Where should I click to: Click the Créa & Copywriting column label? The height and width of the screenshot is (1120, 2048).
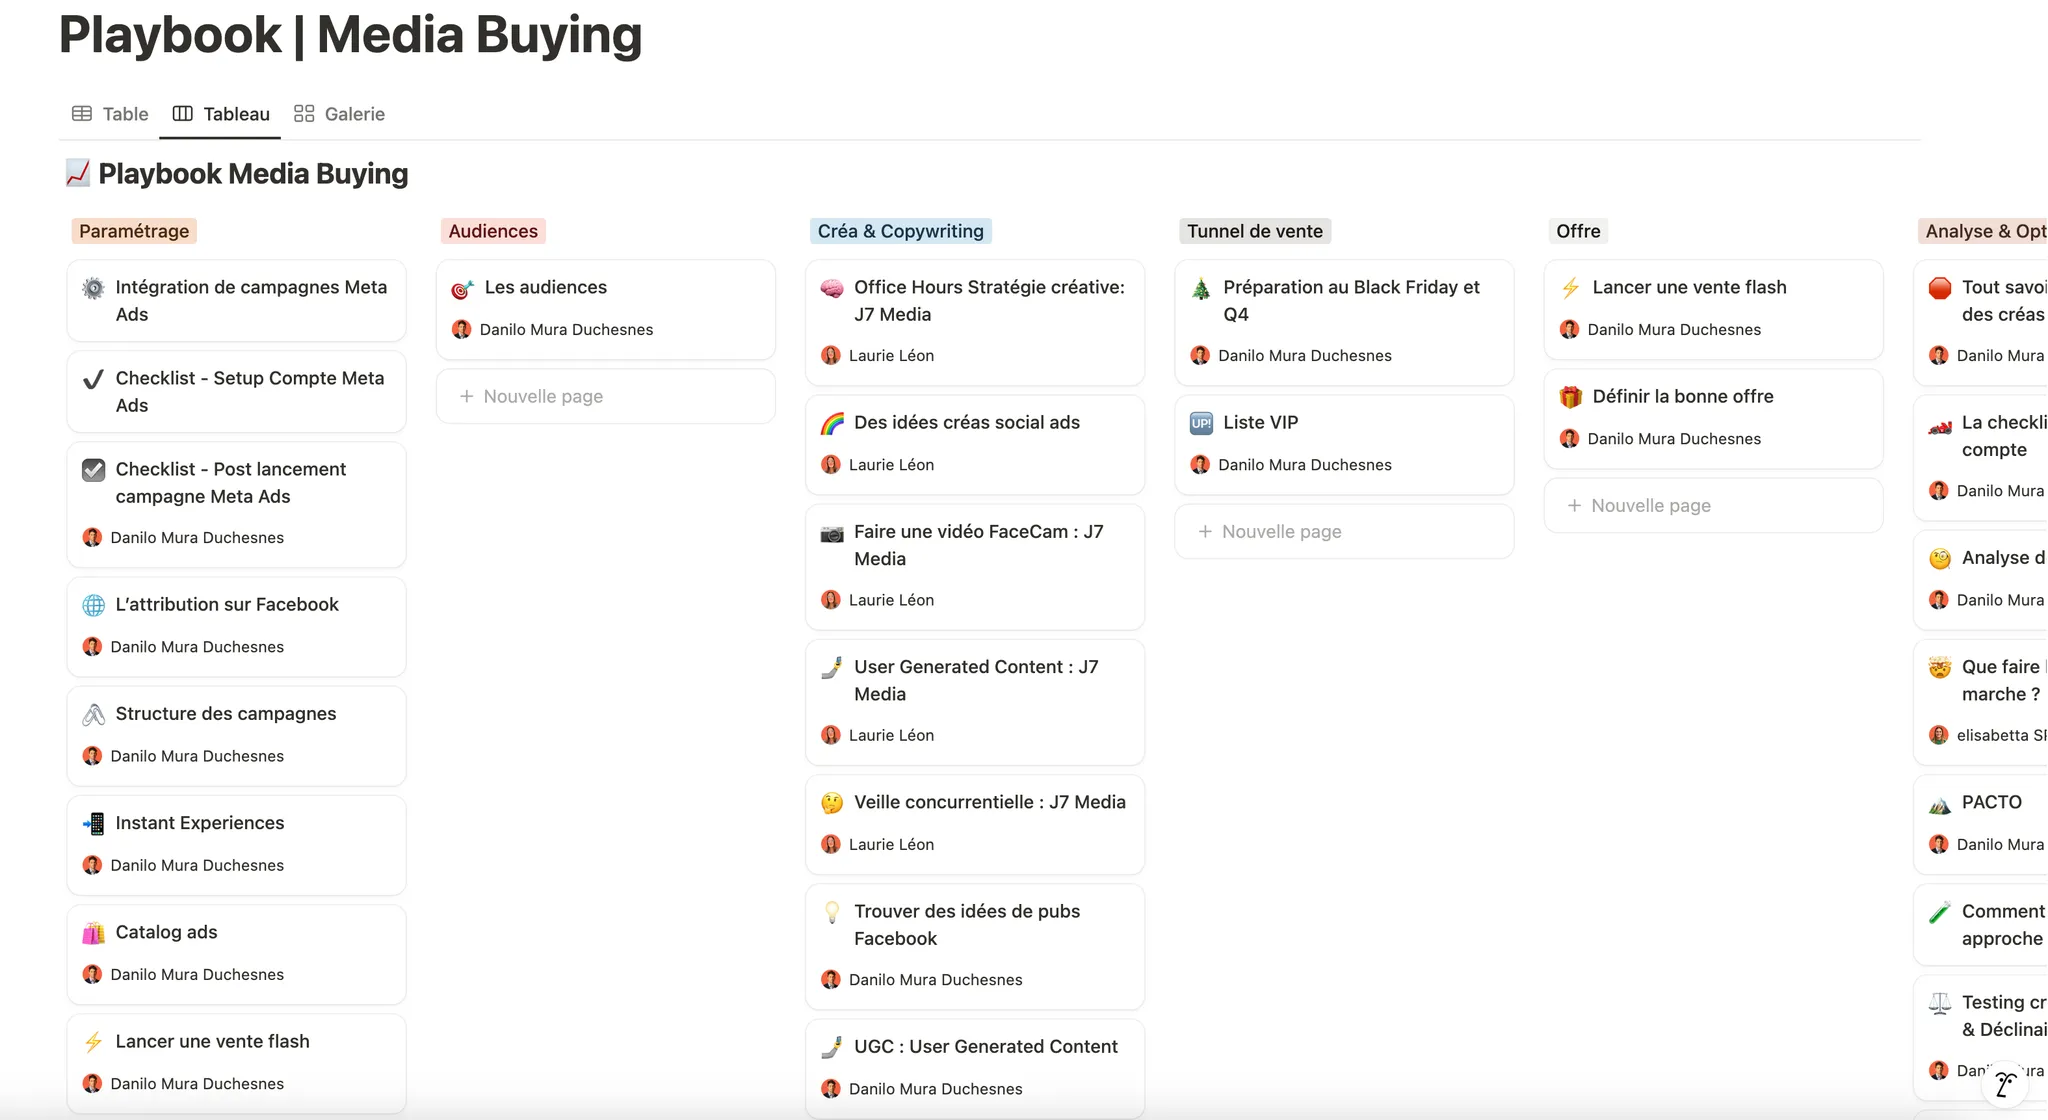coord(900,231)
